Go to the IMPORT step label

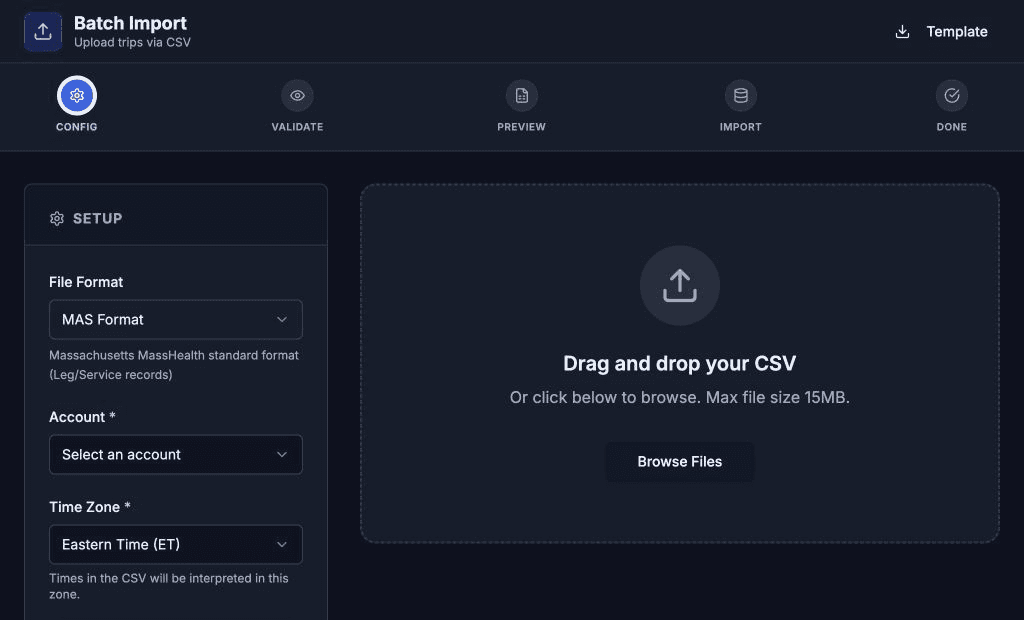click(x=741, y=127)
